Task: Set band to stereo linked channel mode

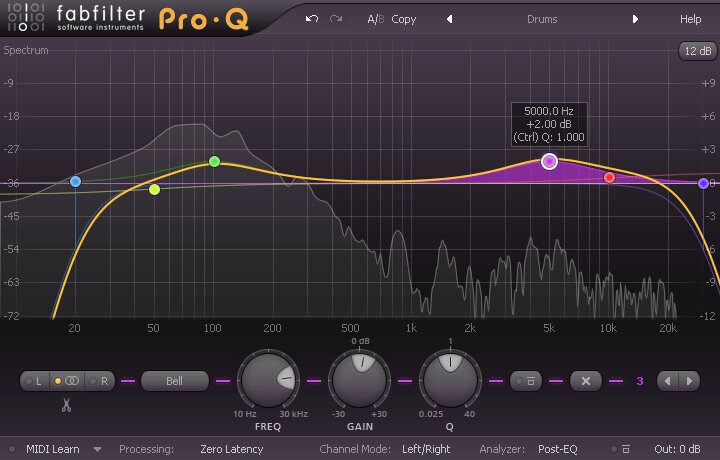Action: coord(67,381)
